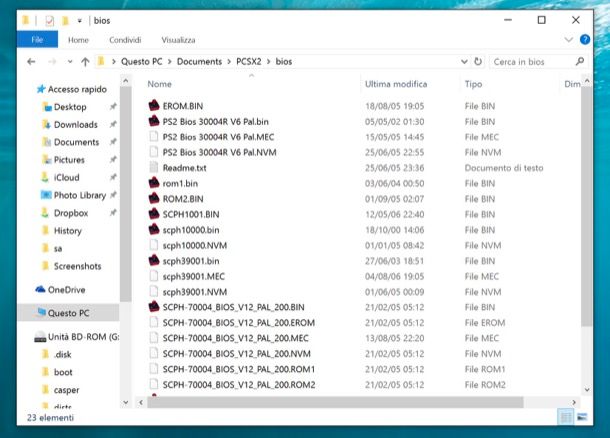Viewport: 610px width, 438px height.
Task: Select the Readme.txt file icon
Action: point(154,168)
